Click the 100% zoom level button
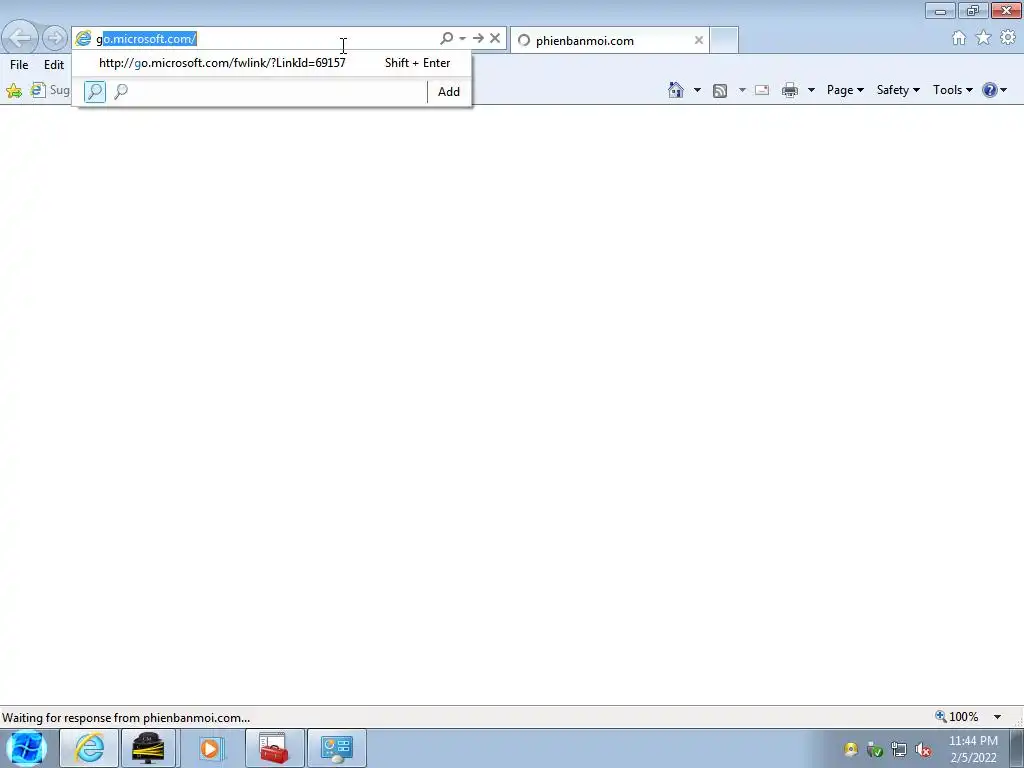 [x=957, y=717]
